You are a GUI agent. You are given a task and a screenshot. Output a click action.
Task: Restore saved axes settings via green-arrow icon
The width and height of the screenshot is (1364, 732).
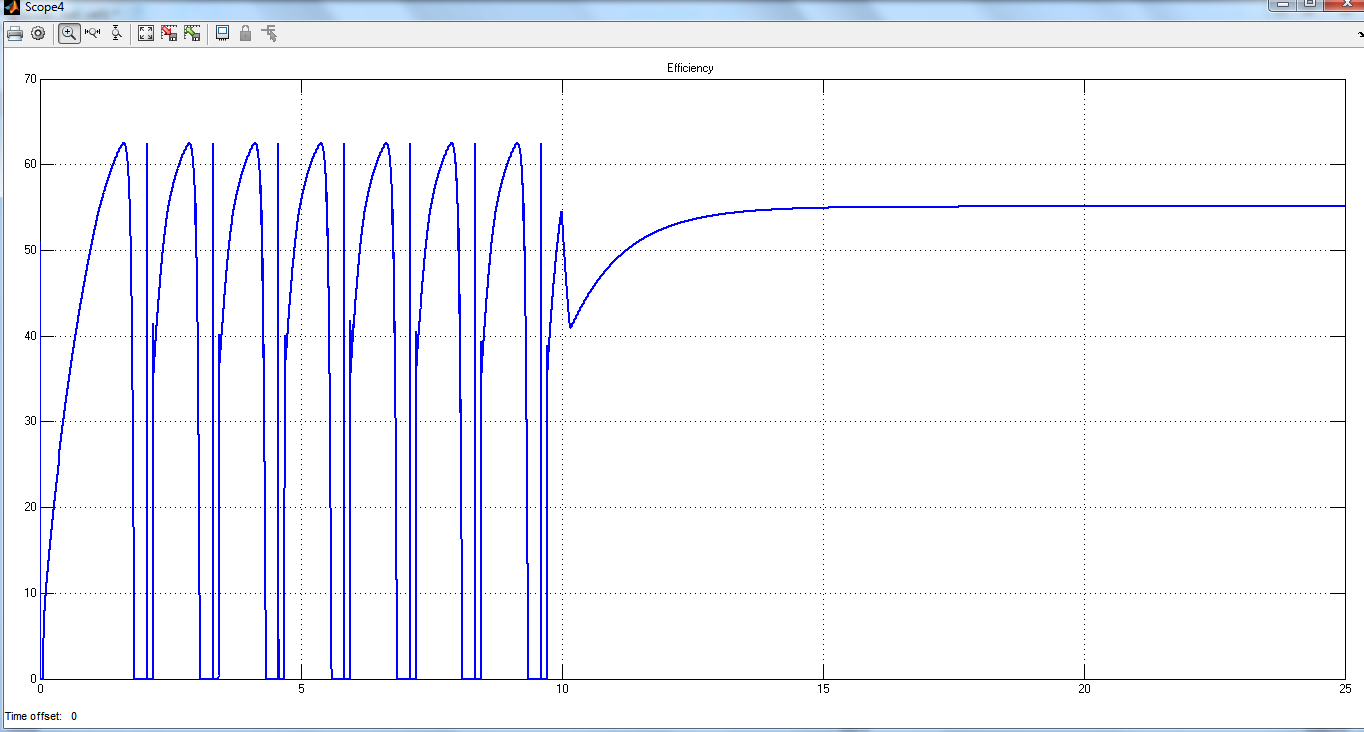click(192, 33)
